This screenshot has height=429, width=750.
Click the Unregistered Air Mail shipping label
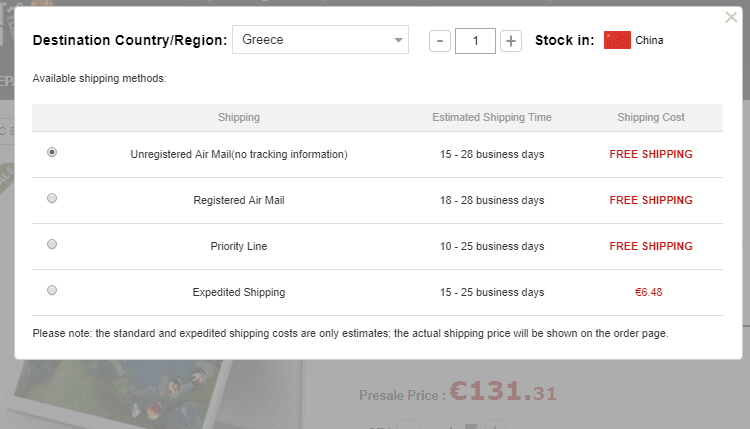click(238, 154)
